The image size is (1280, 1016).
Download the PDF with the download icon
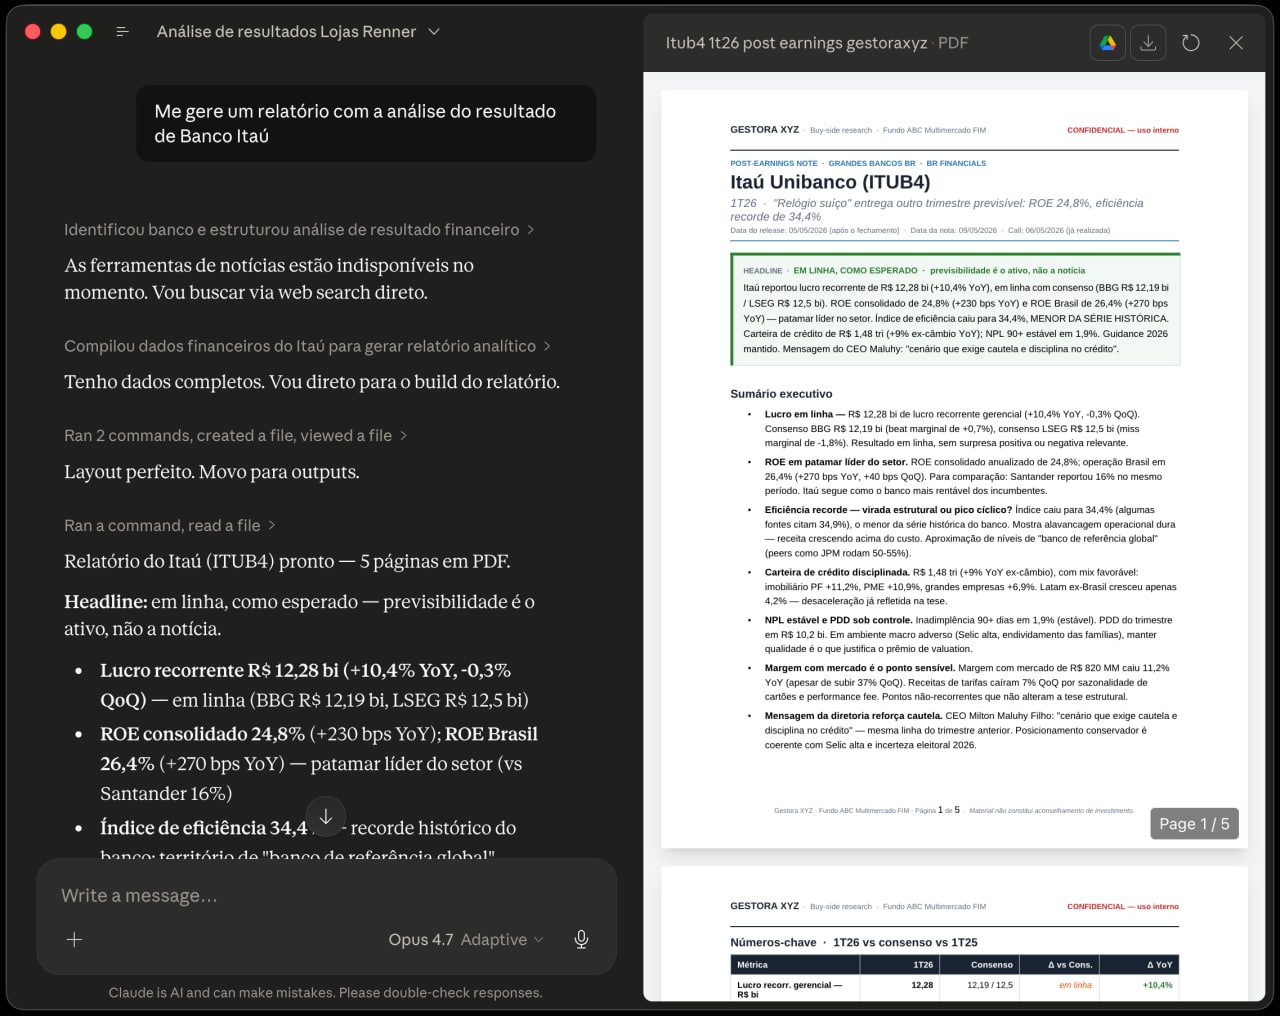click(x=1148, y=43)
